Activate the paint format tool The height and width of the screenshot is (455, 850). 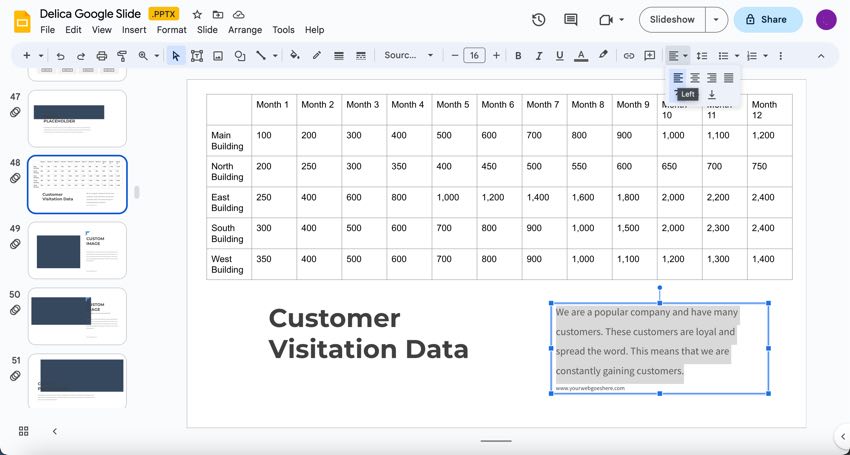(x=122, y=56)
